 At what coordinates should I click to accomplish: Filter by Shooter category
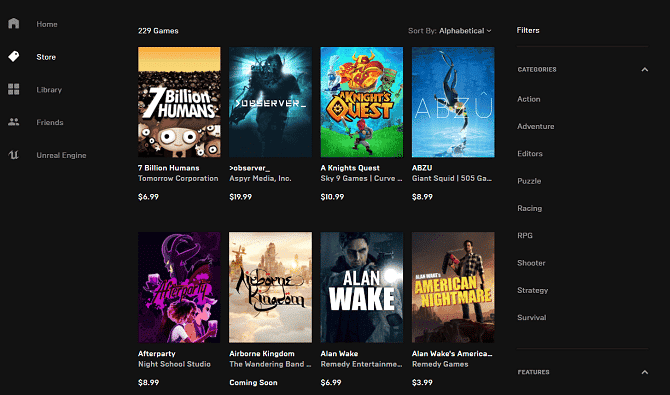[x=531, y=263]
